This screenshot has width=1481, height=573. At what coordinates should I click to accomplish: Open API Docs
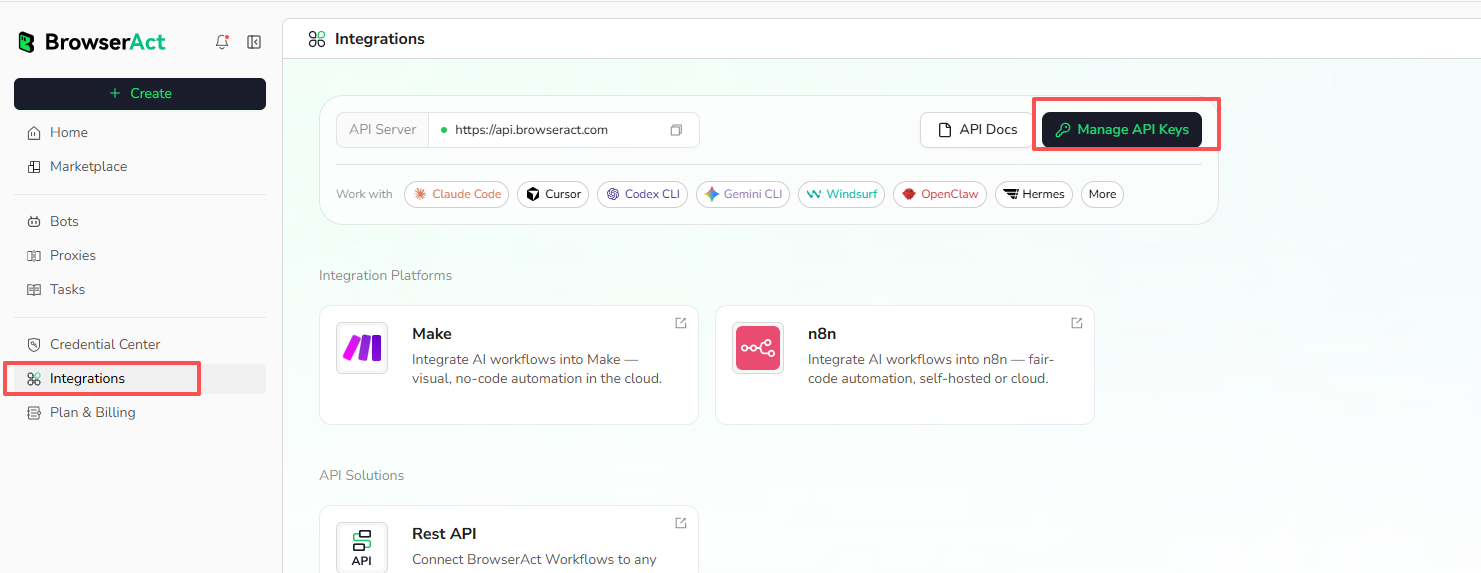pyautogui.click(x=977, y=129)
